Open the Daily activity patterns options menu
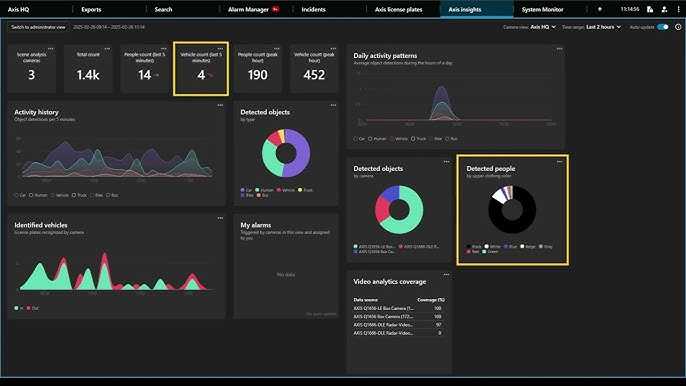 [559, 49]
